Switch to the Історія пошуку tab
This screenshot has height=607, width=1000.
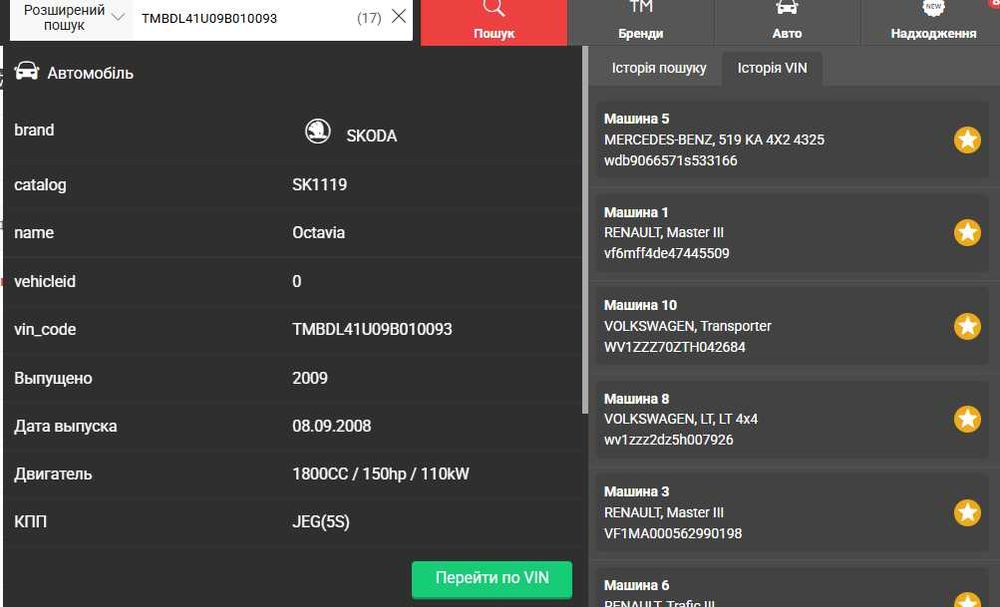coord(659,68)
